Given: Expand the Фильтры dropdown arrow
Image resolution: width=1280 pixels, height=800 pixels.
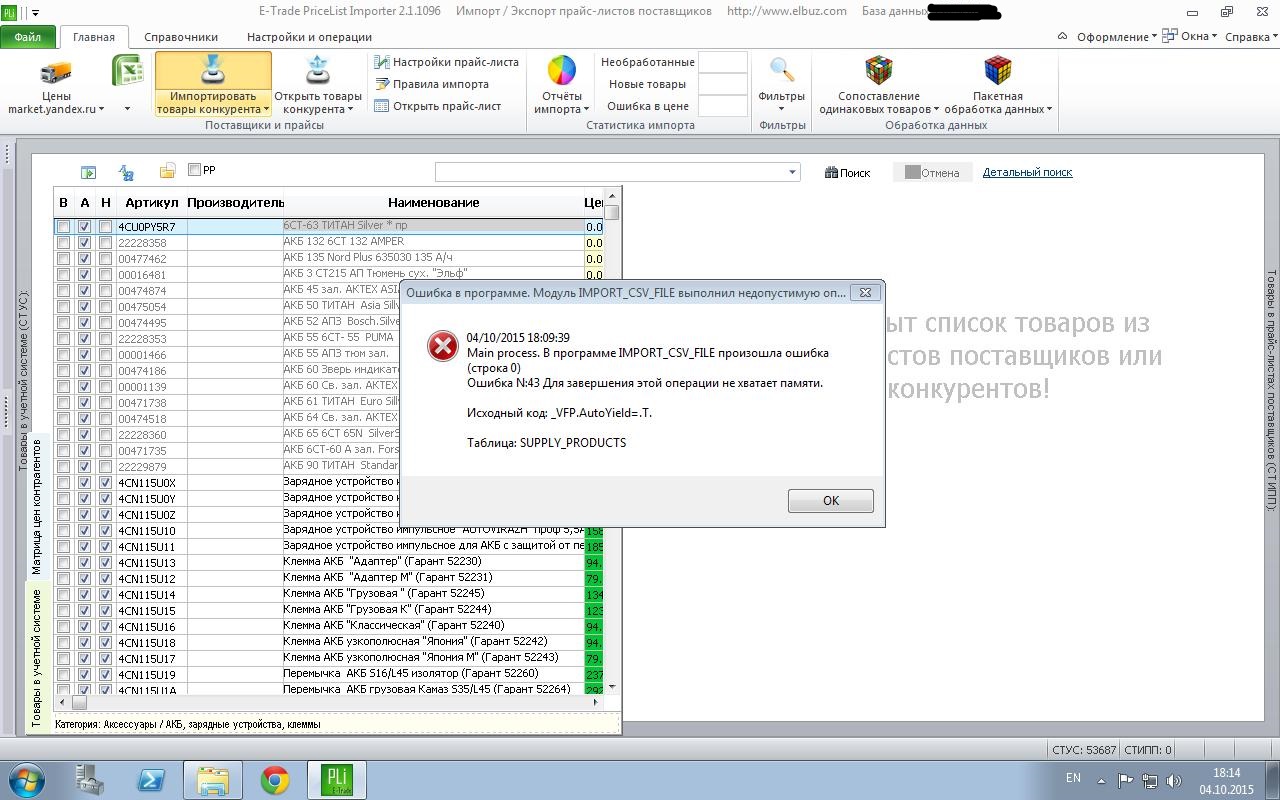Looking at the screenshot, I should tap(781, 109).
